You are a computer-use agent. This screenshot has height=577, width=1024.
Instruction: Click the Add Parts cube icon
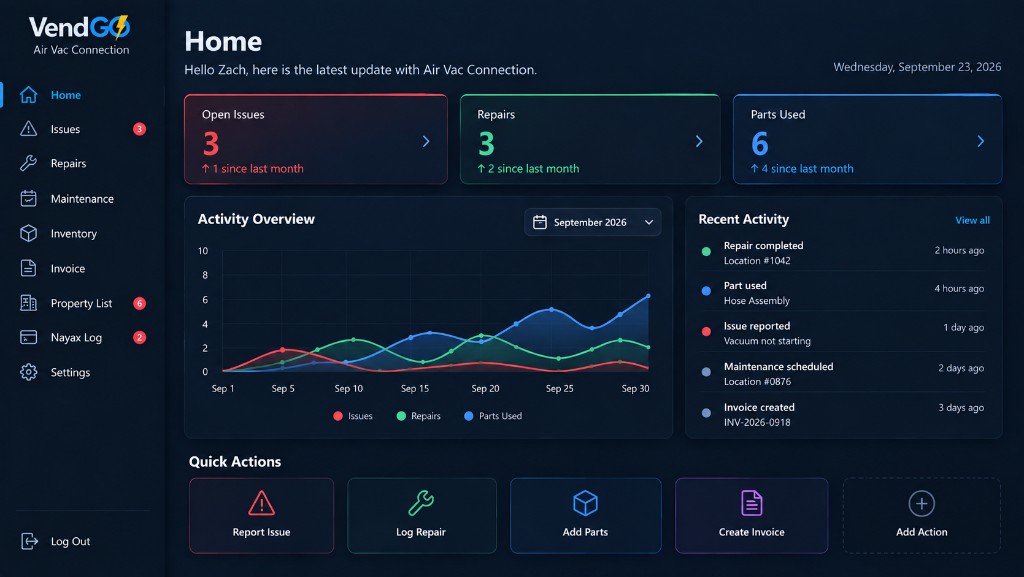coord(585,503)
